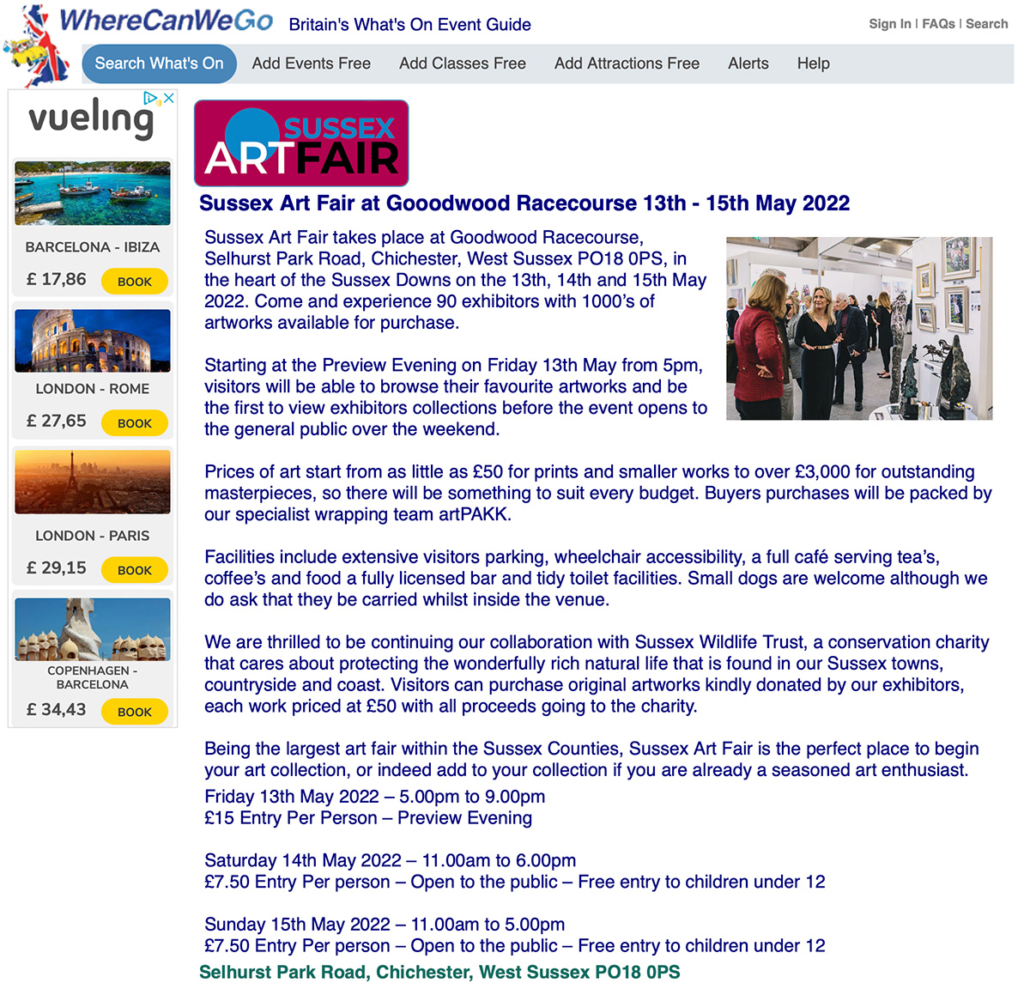Click the green Selhurst Park Road address

pos(439,972)
